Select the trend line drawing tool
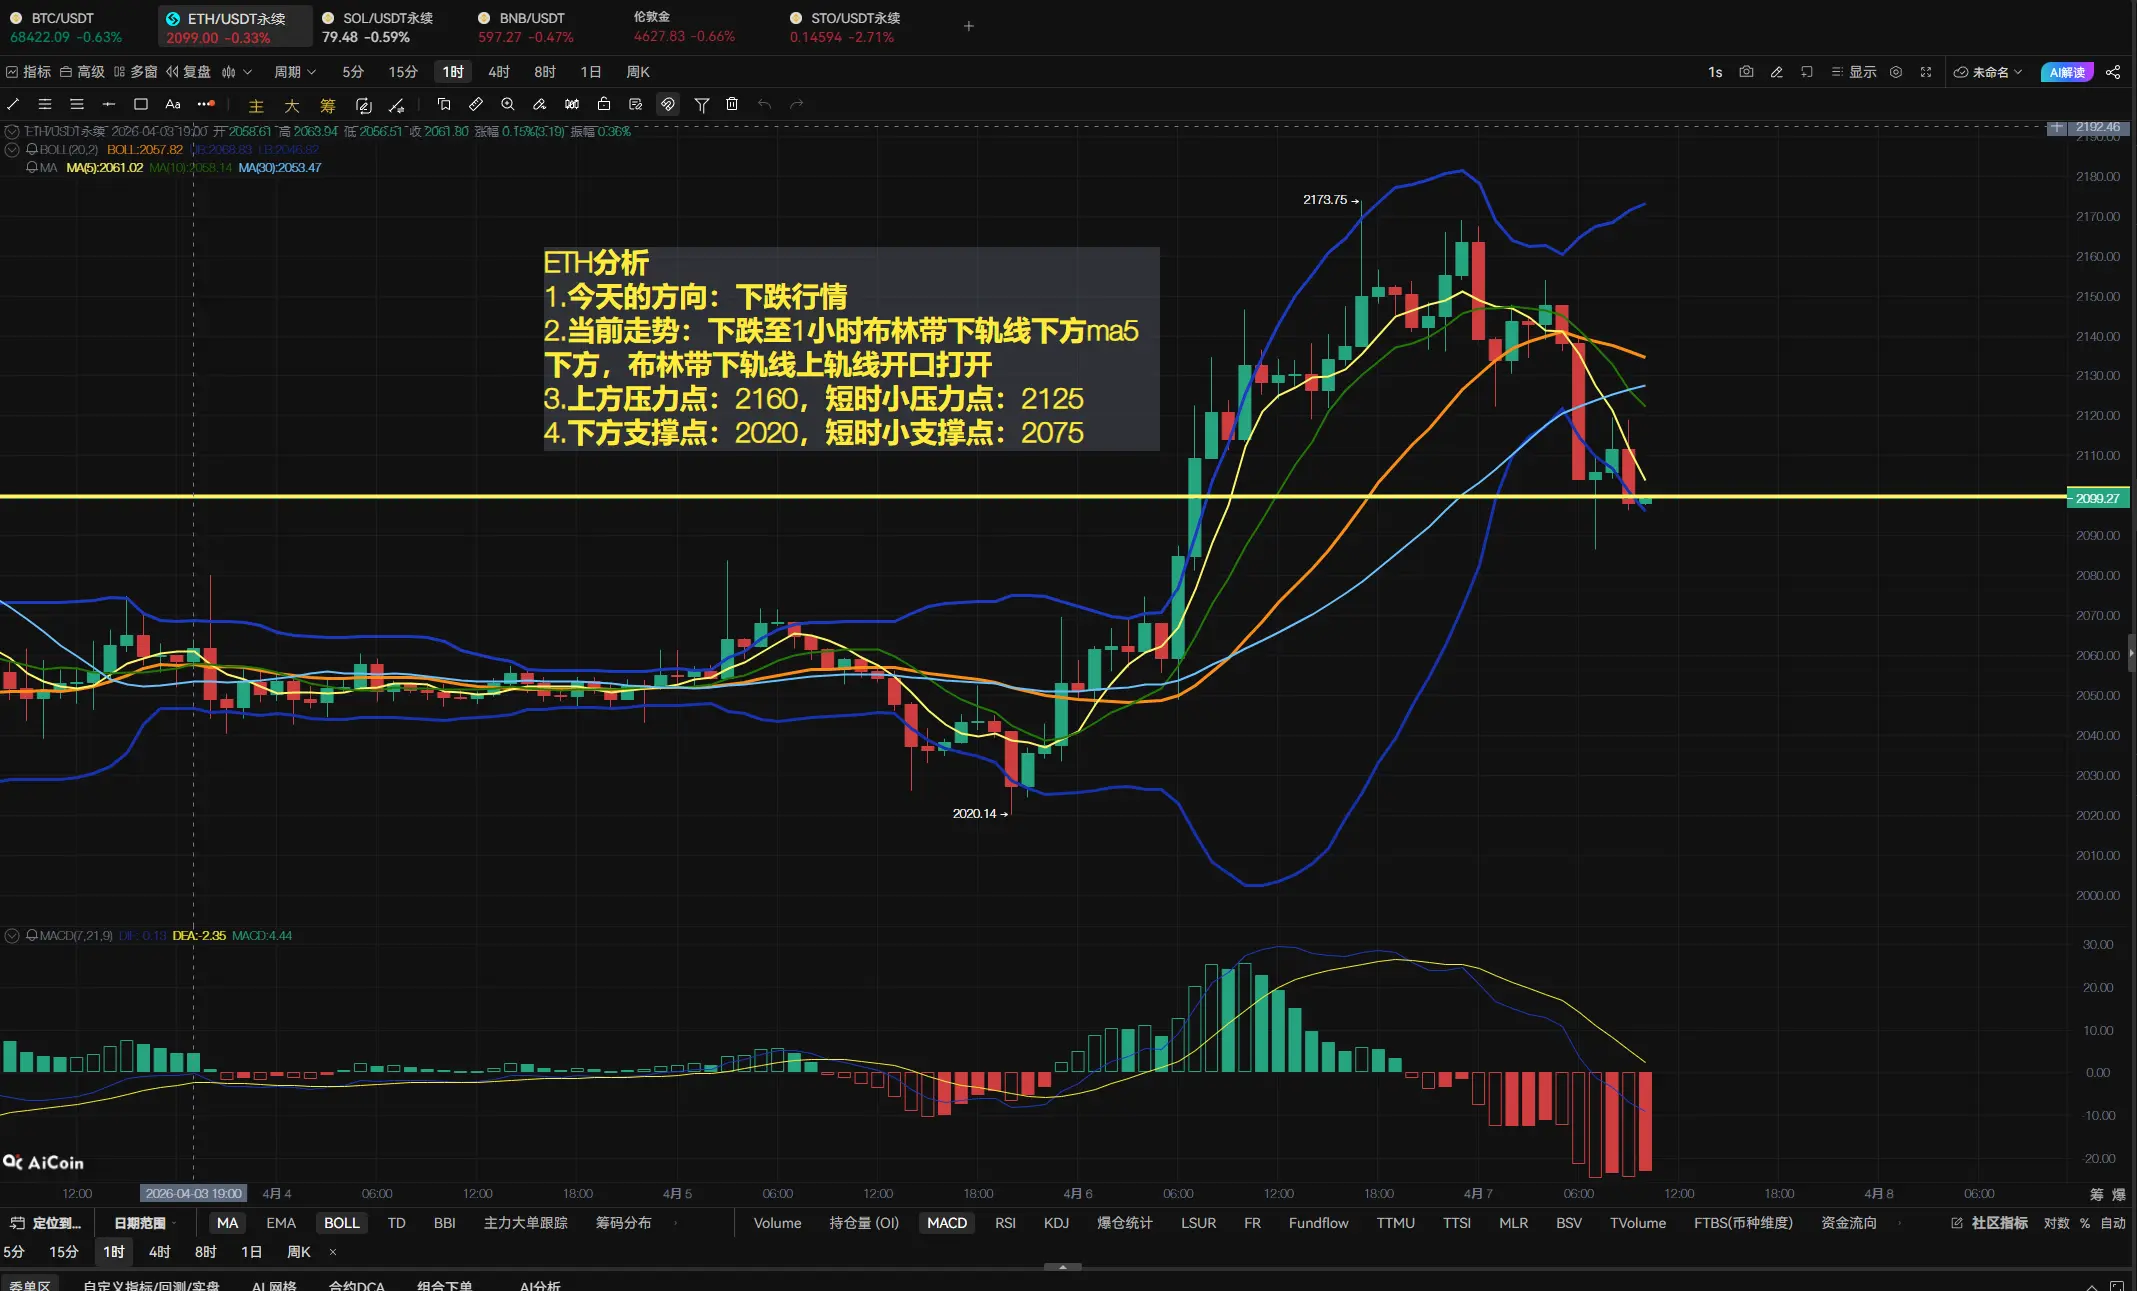 tap(13, 104)
